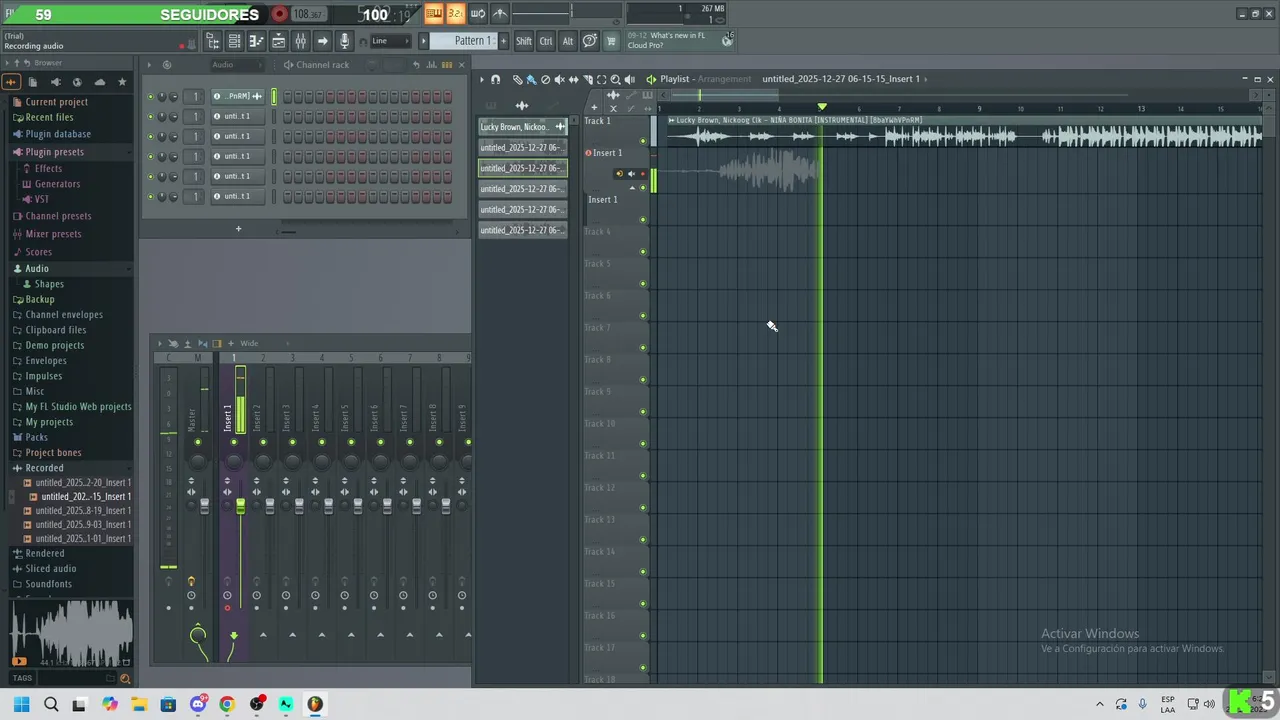Viewport: 1280px width, 720px height.
Task: Click the Master mixer volume fader
Action: point(205,506)
